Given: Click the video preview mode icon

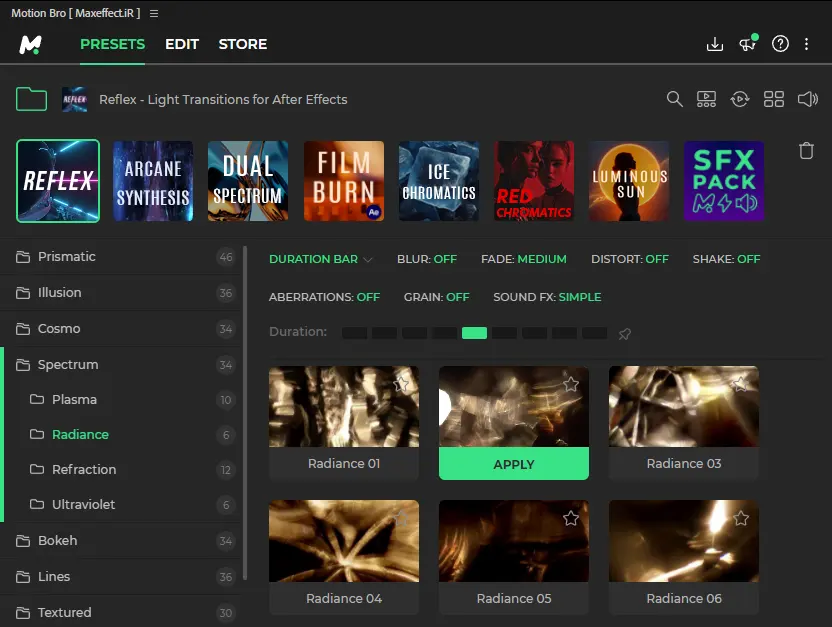Looking at the screenshot, I should [706, 99].
